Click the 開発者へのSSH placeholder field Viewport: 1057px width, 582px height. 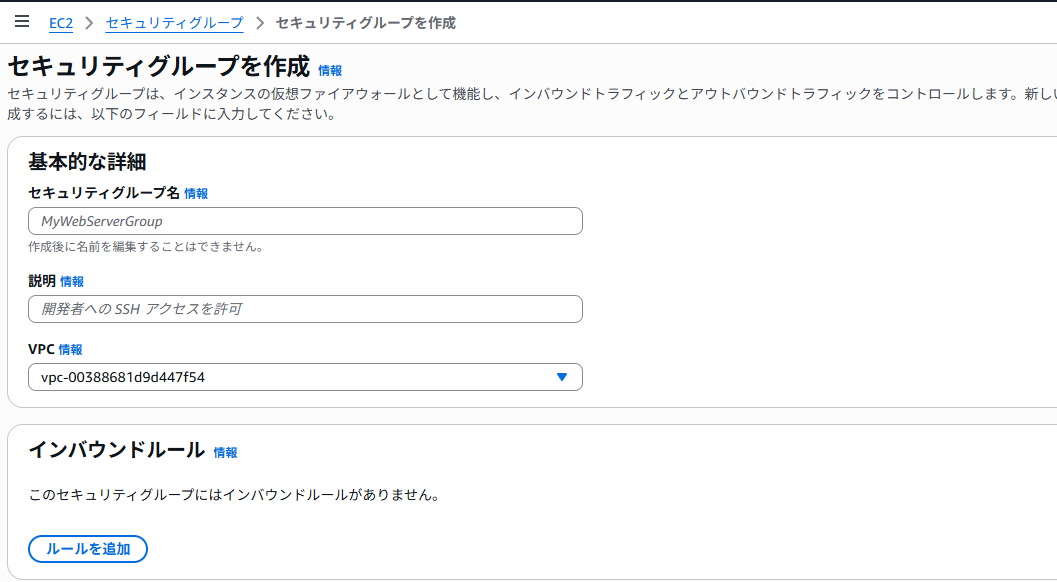(304, 309)
